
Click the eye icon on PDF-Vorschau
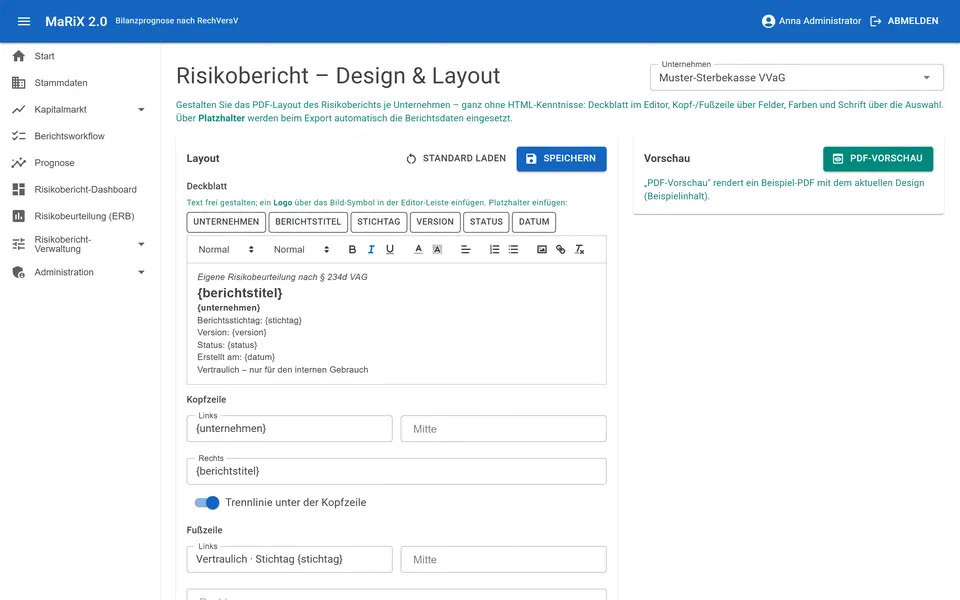tap(838, 159)
